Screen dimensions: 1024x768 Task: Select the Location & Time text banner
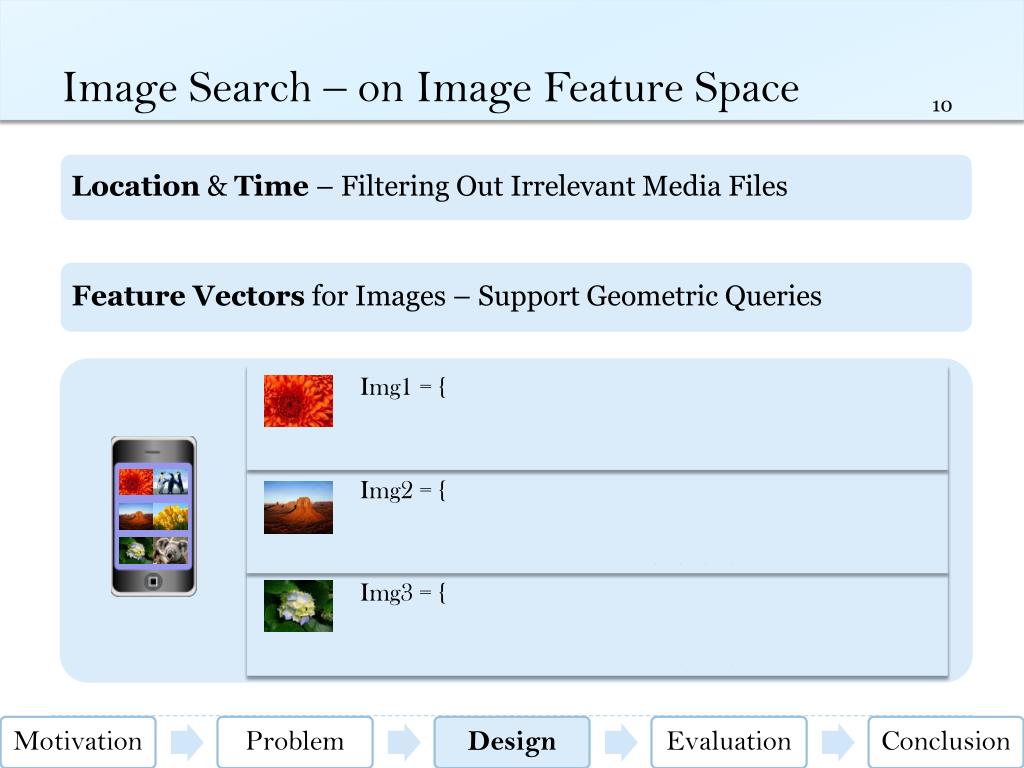pyautogui.click(x=516, y=187)
